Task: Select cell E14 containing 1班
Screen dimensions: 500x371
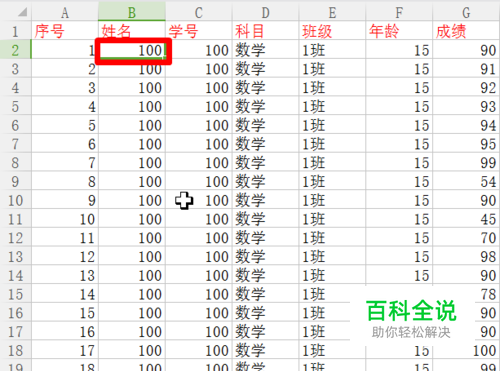Action: click(332, 275)
